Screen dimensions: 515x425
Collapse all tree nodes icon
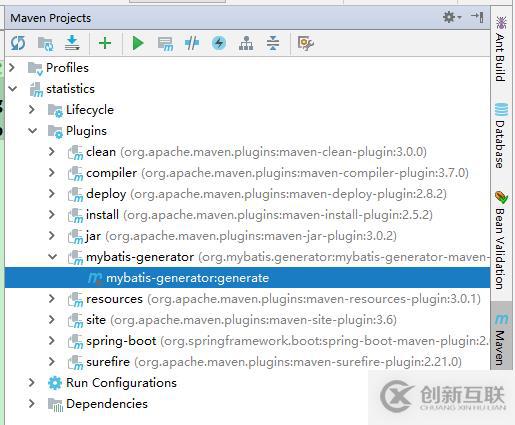click(273, 43)
